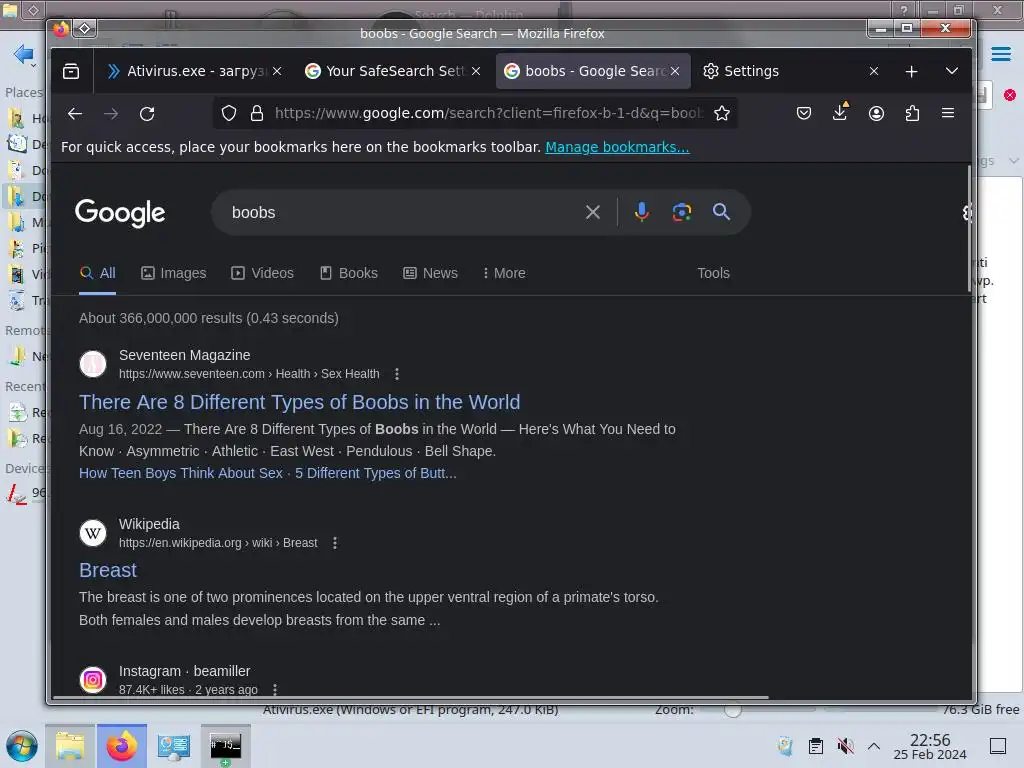The height and width of the screenshot is (768, 1024).
Task: Open more options for Wikipedia result
Action: click(x=335, y=543)
